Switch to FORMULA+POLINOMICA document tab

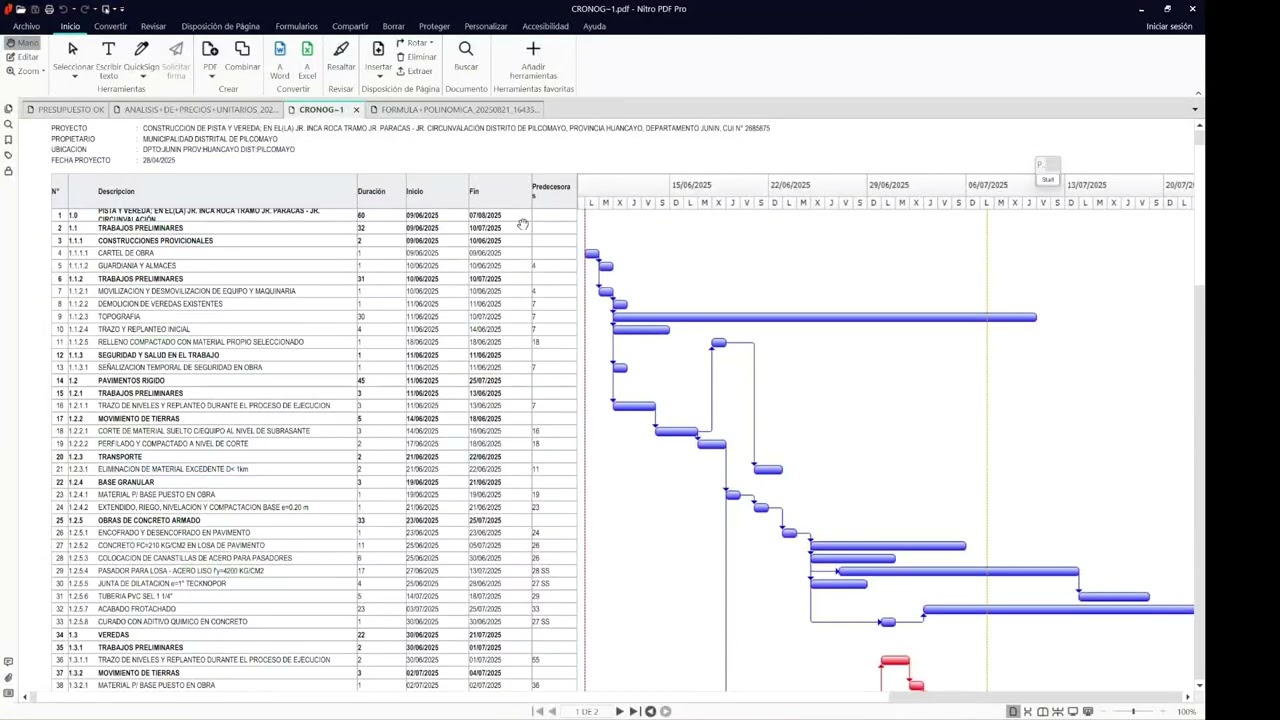click(455, 110)
